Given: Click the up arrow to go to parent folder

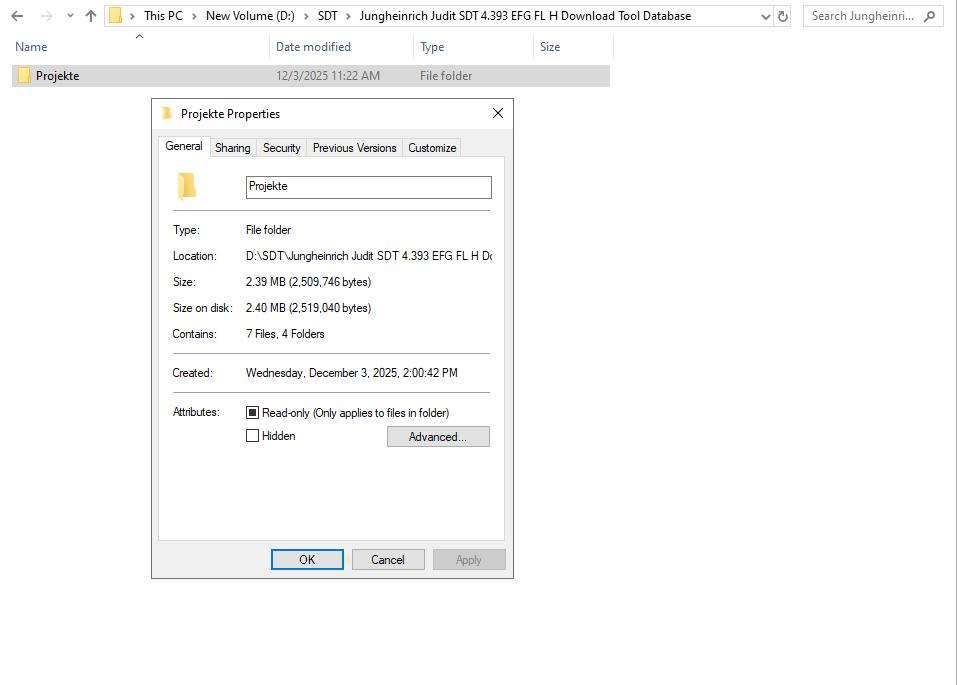Looking at the screenshot, I should 90,15.
